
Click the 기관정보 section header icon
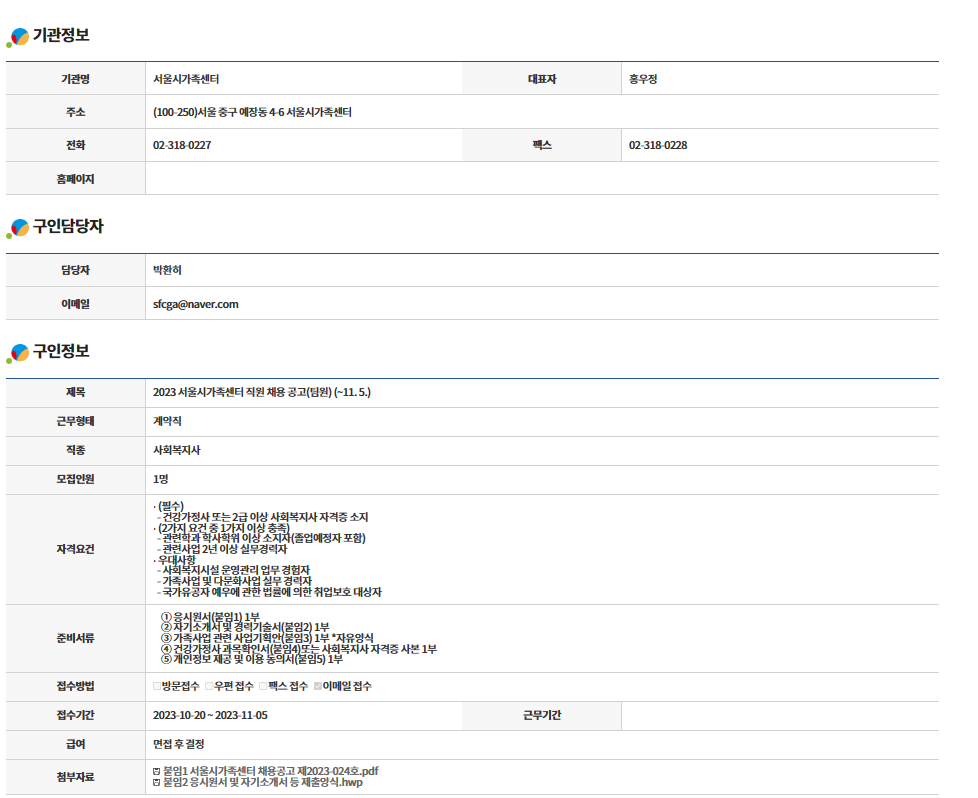coord(19,37)
